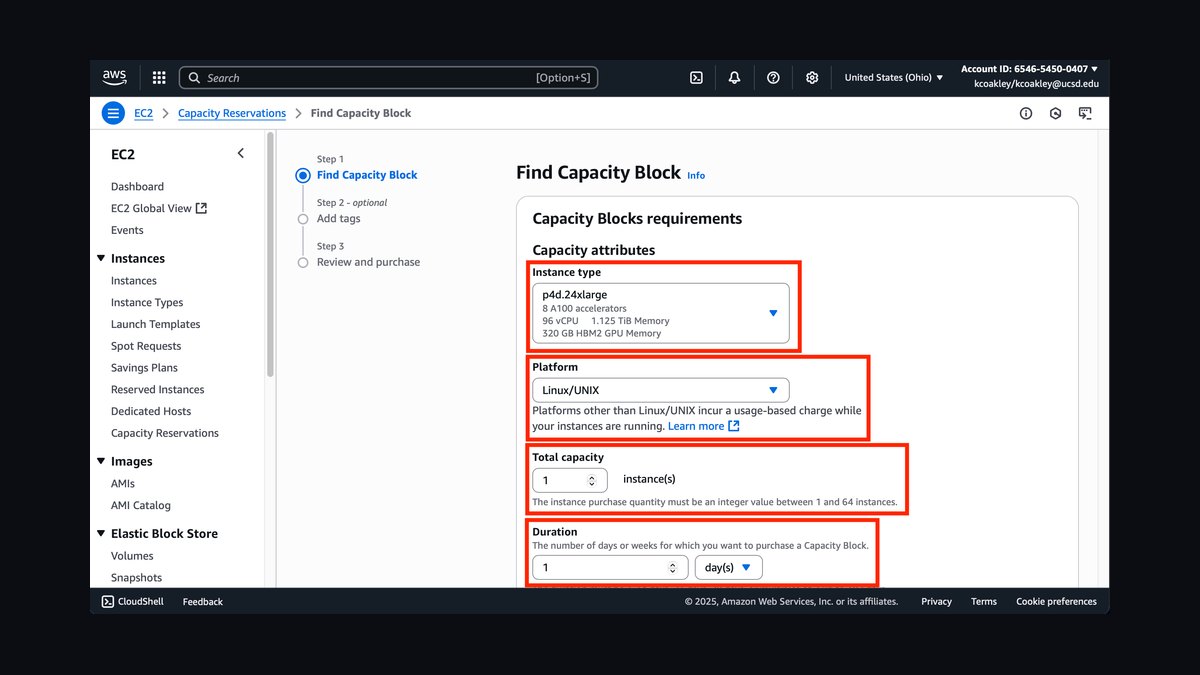Open the AWS home logo
The height and width of the screenshot is (675, 1200).
point(114,77)
